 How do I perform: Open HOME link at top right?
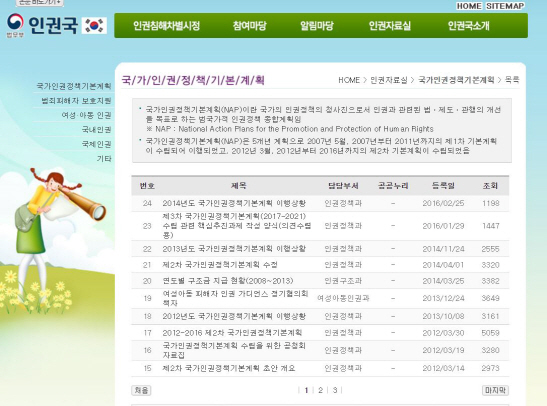(x=469, y=6)
